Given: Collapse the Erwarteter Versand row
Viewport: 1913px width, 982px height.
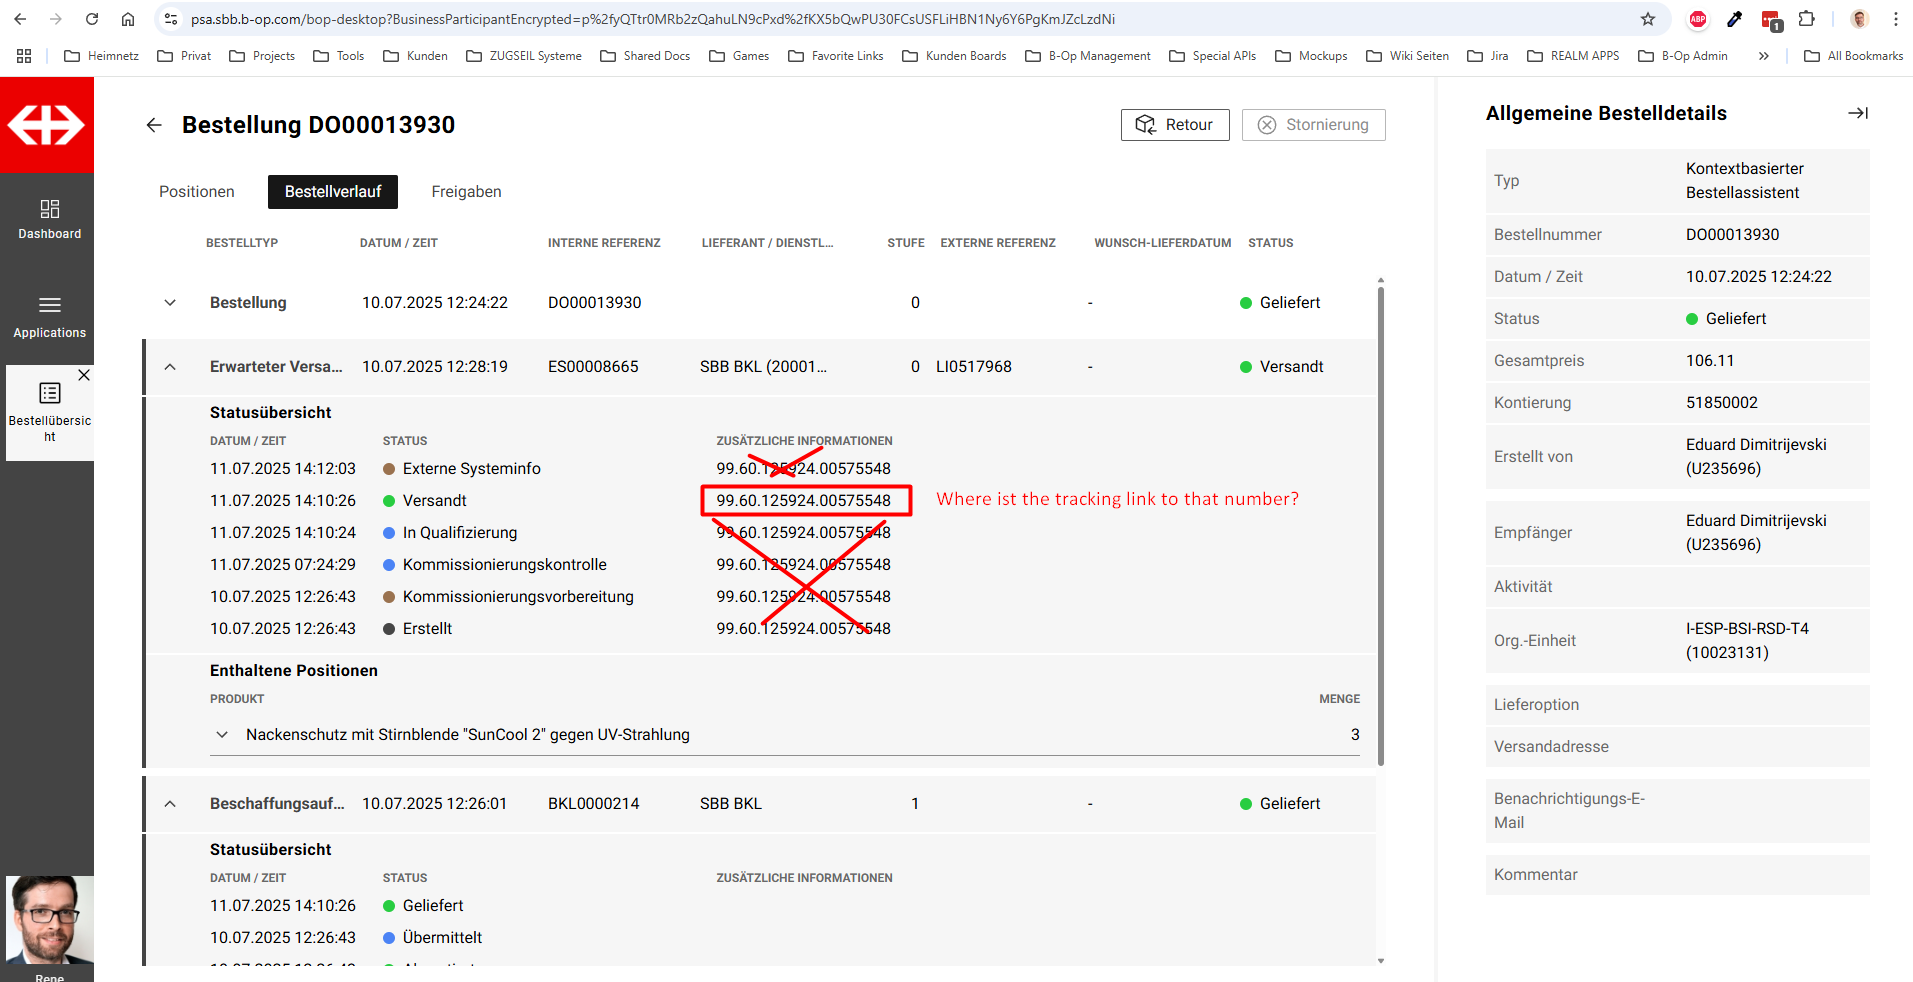Looking at the screenshot, I should [x=170, y=367].
